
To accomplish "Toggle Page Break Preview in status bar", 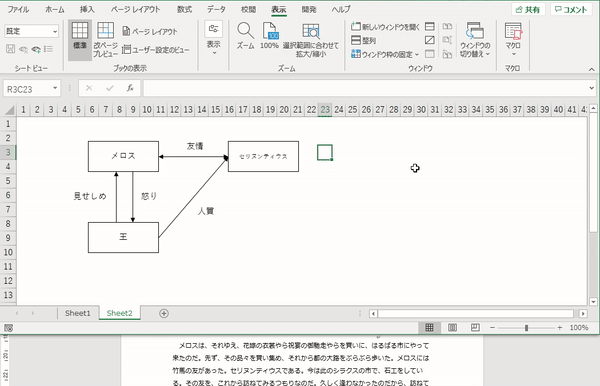I will 475,327.
